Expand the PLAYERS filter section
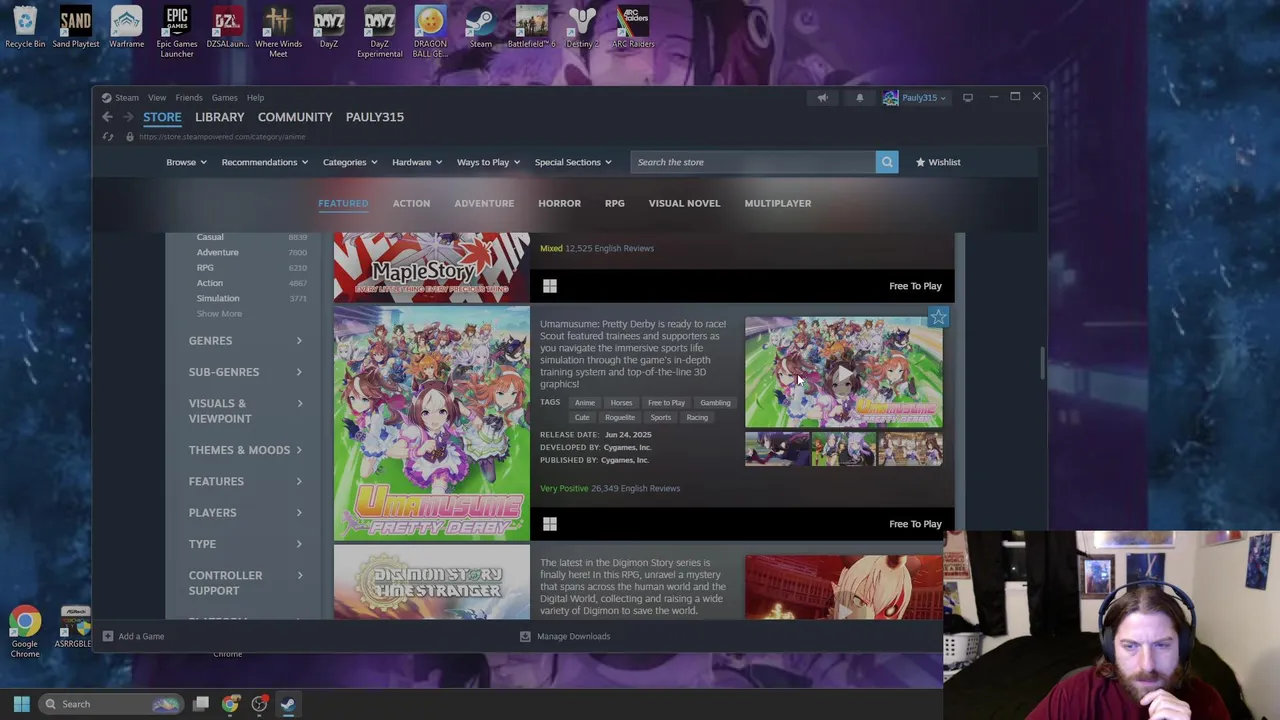This screenshot has height=720, width=1280. (x=246, y=513)
